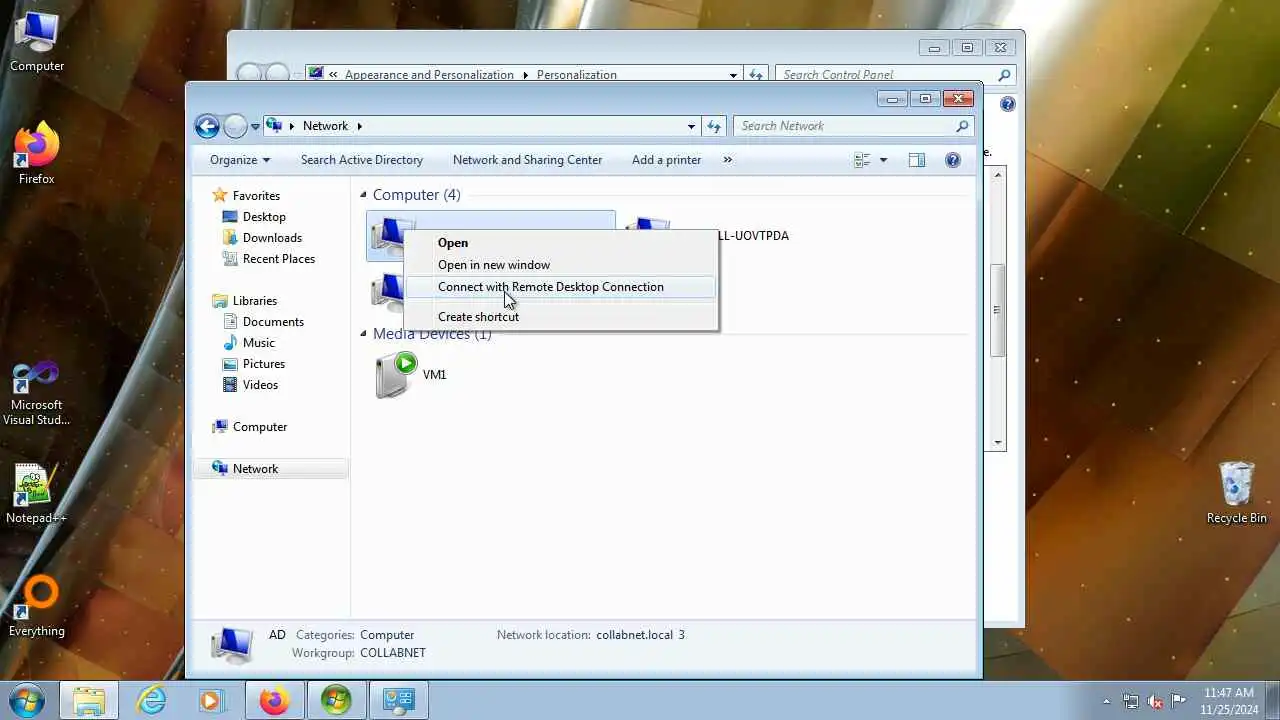Switch to Firefox in the taskbar
The image size is (1280, 720).
click(x=274, y=700)
